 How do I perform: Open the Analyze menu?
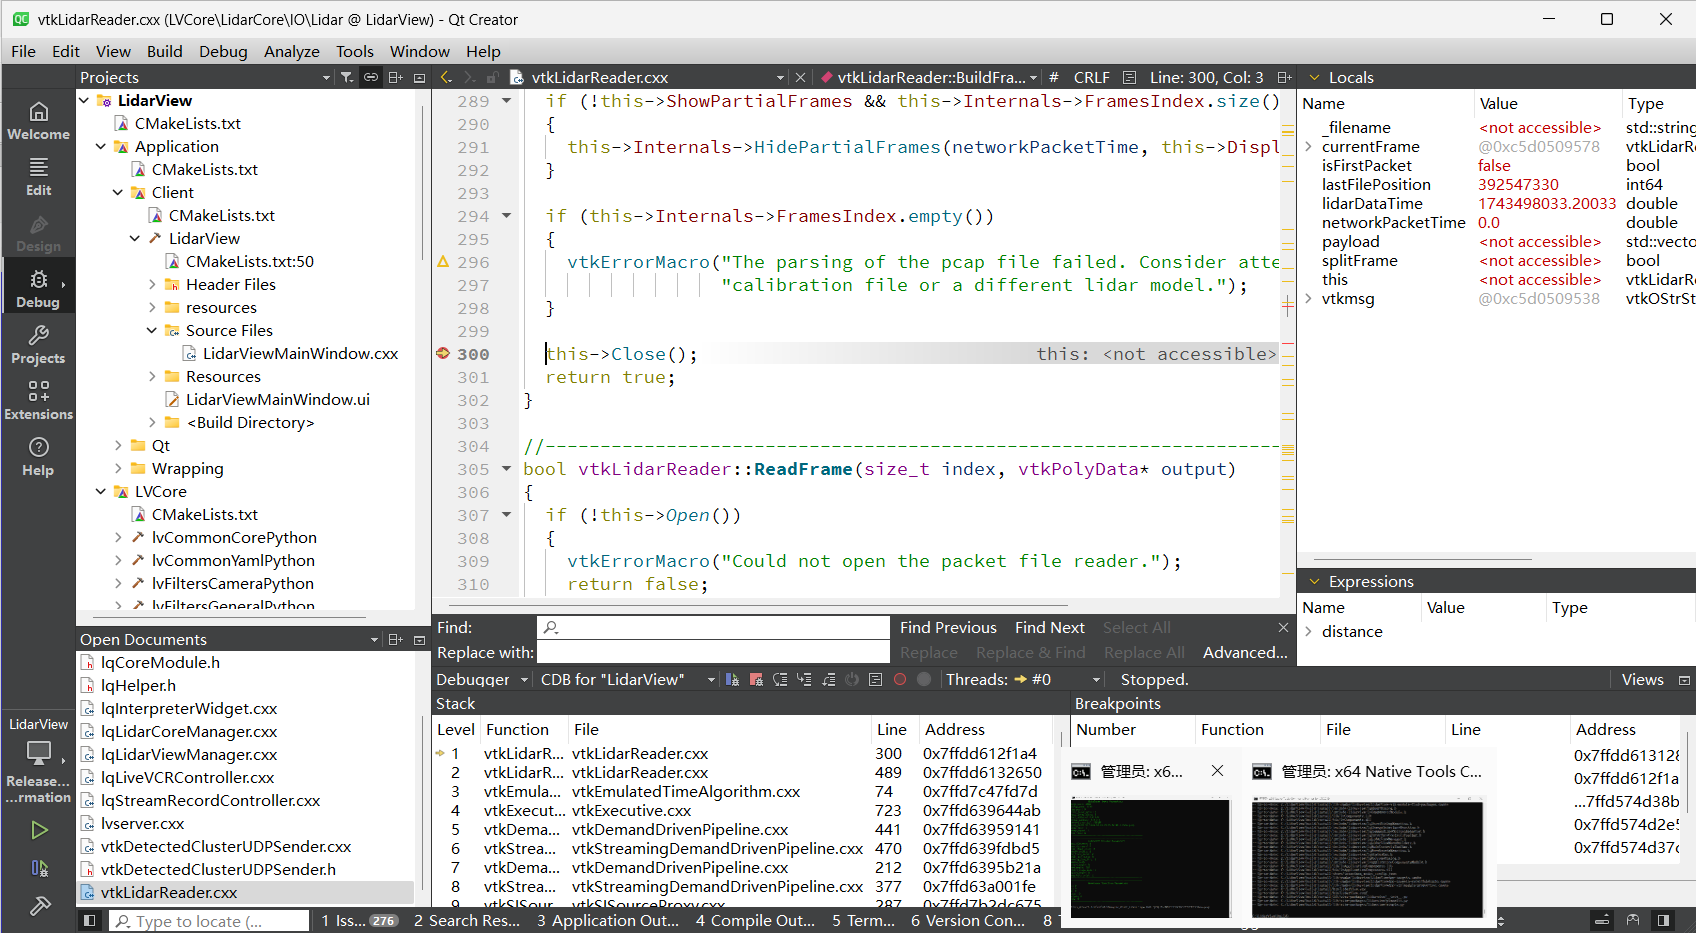pos(292,51)
